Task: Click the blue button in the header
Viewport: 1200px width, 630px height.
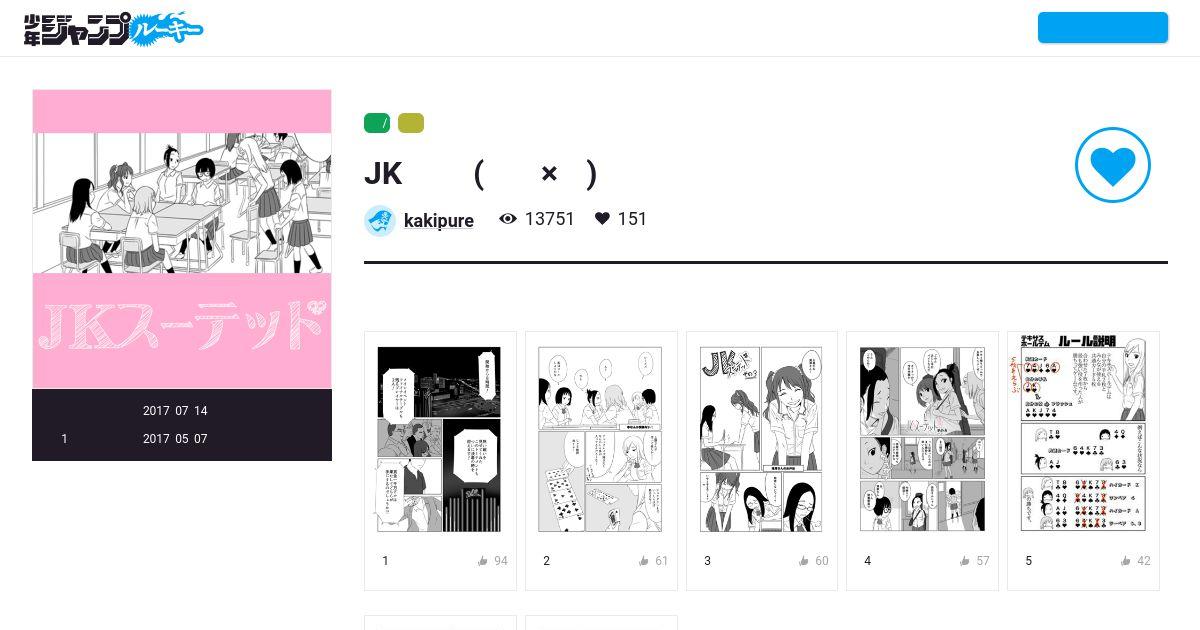Action: [x=1103, y=27]
